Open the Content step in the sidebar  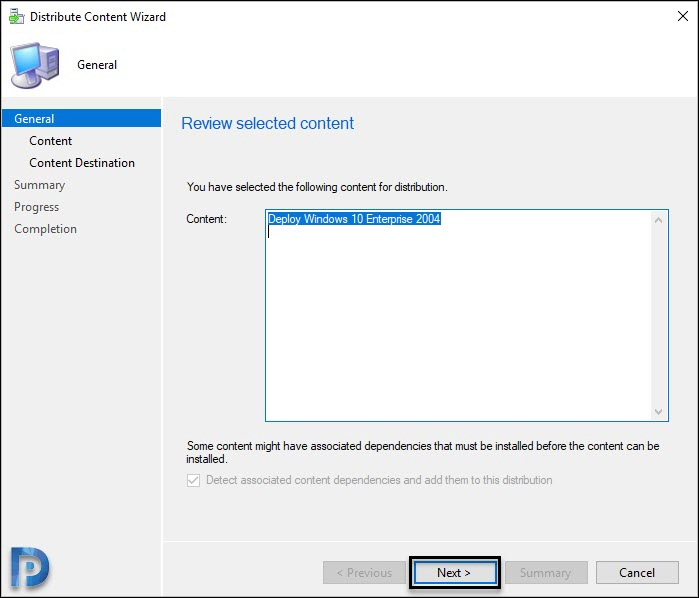point(50,141)
